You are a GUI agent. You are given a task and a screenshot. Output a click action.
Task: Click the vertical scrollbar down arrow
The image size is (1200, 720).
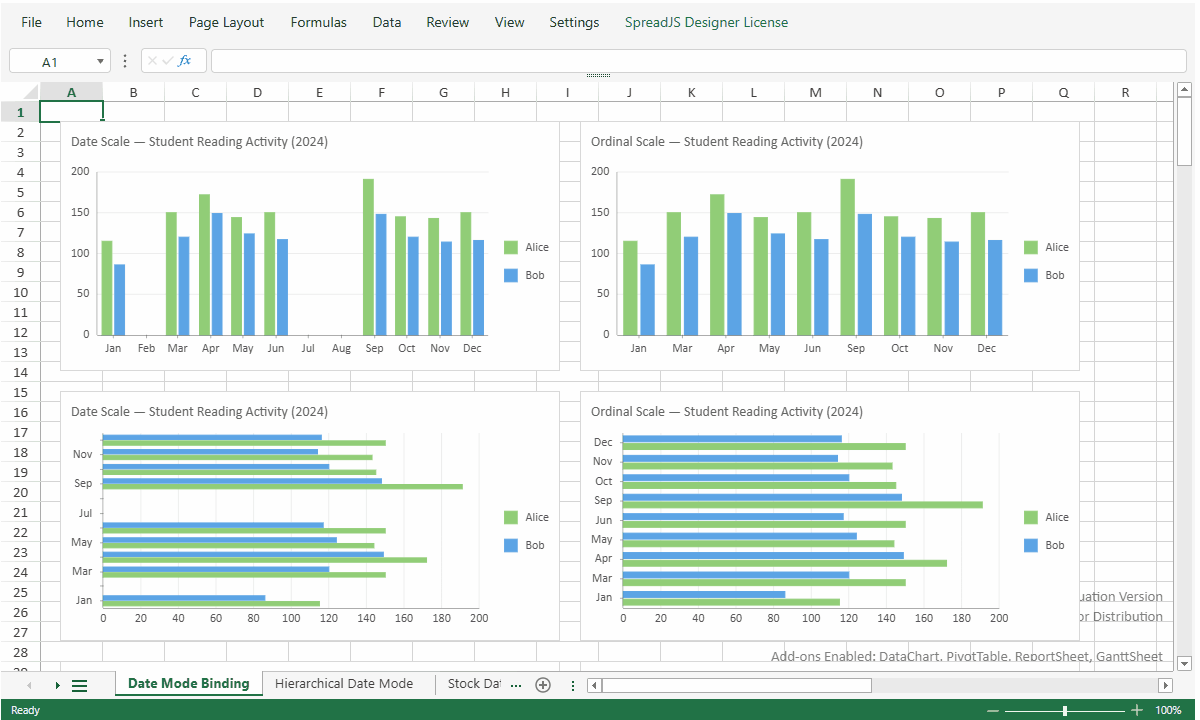pos(1185,662)
